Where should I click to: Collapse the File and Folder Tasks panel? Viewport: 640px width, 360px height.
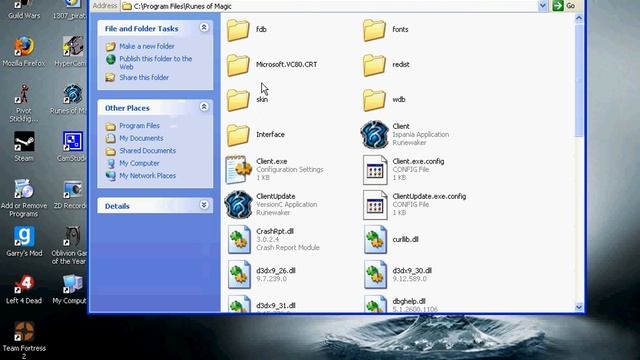pyautogui.click(x=204, y=28)
